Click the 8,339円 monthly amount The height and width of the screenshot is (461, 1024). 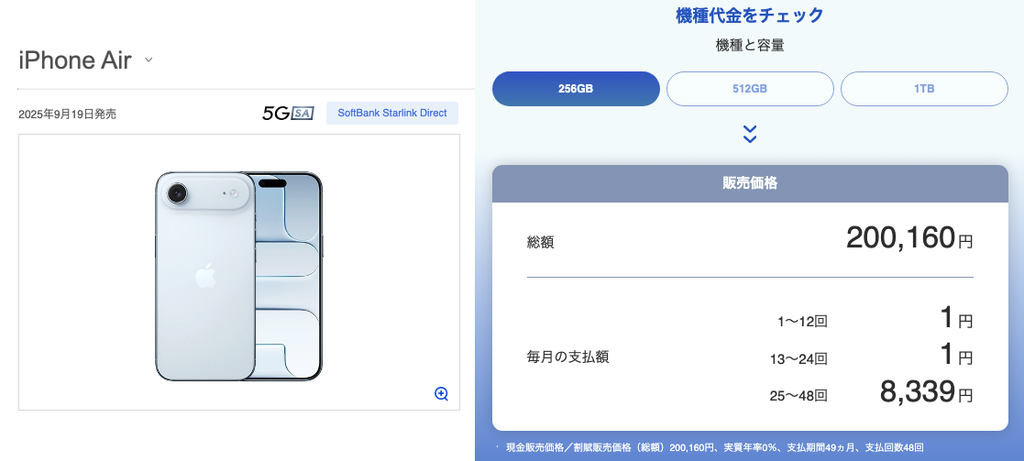925,392
